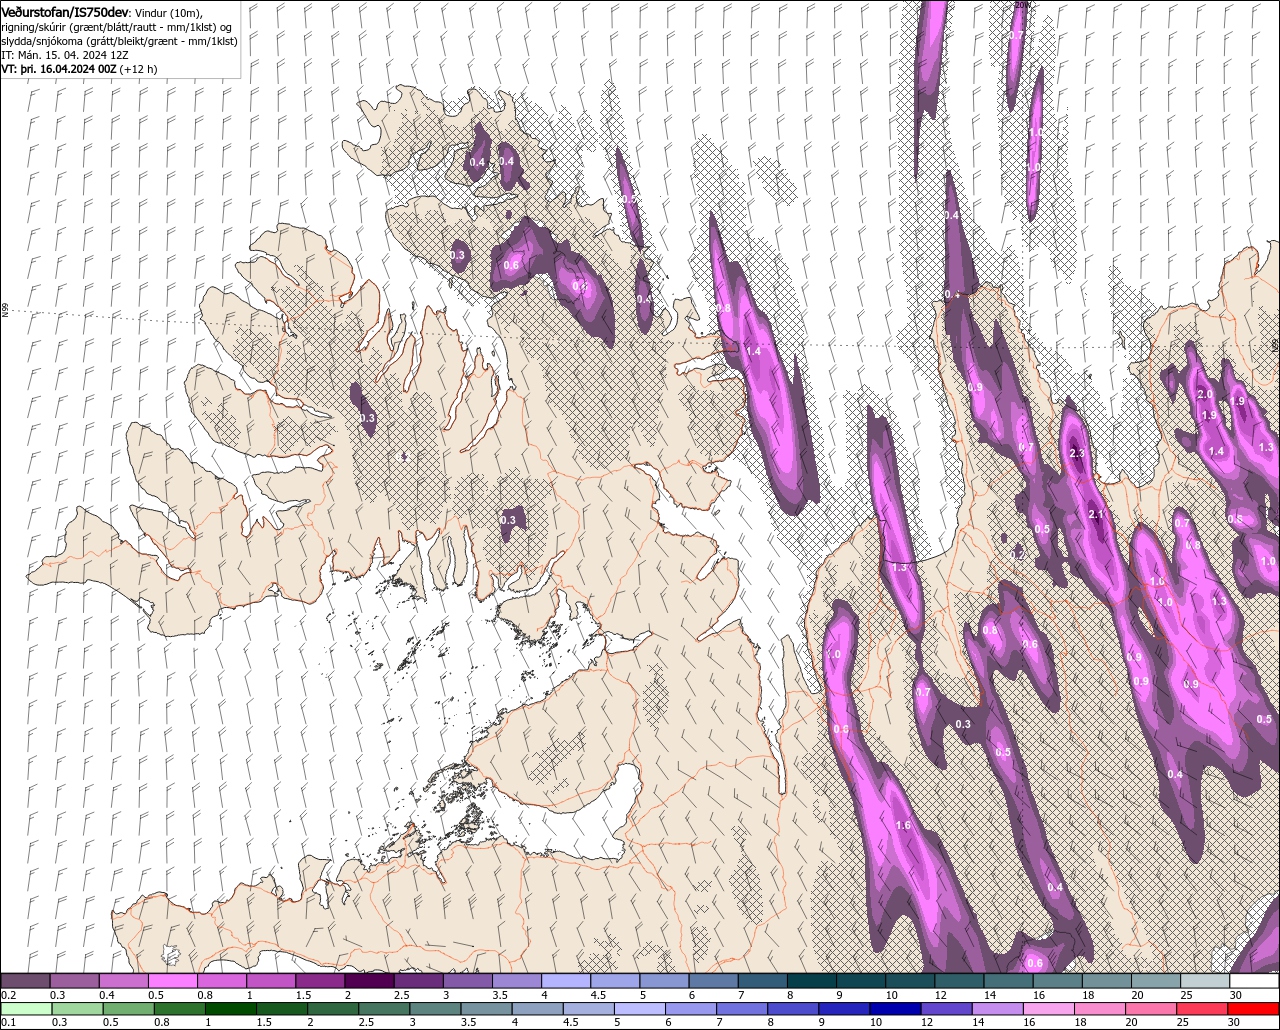Pick the dark green swatch labelled 1 in rain scale
The width and height of the screenshot is (1280, 1030).
pyautogui.click(x=230, y=1008)
